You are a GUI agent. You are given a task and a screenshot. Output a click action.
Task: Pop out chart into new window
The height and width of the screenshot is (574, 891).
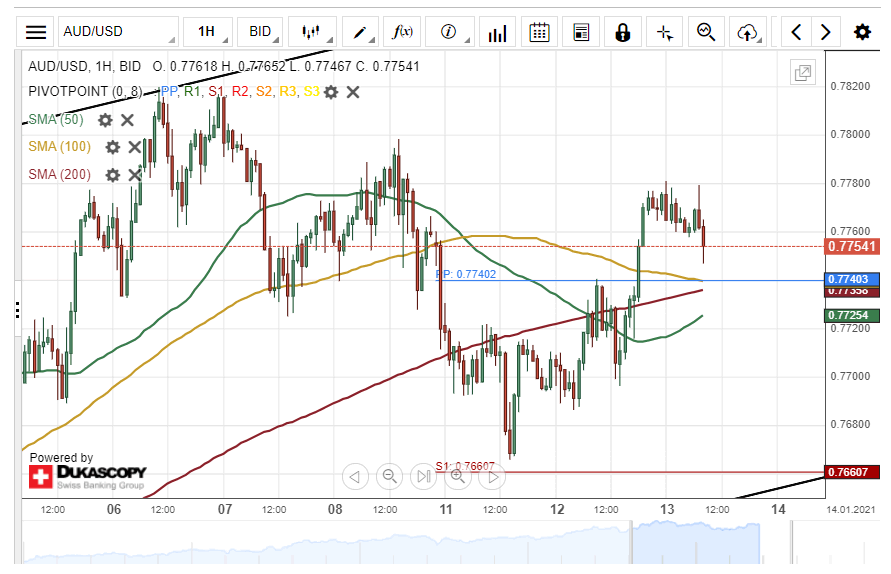(x=802, y=72)
